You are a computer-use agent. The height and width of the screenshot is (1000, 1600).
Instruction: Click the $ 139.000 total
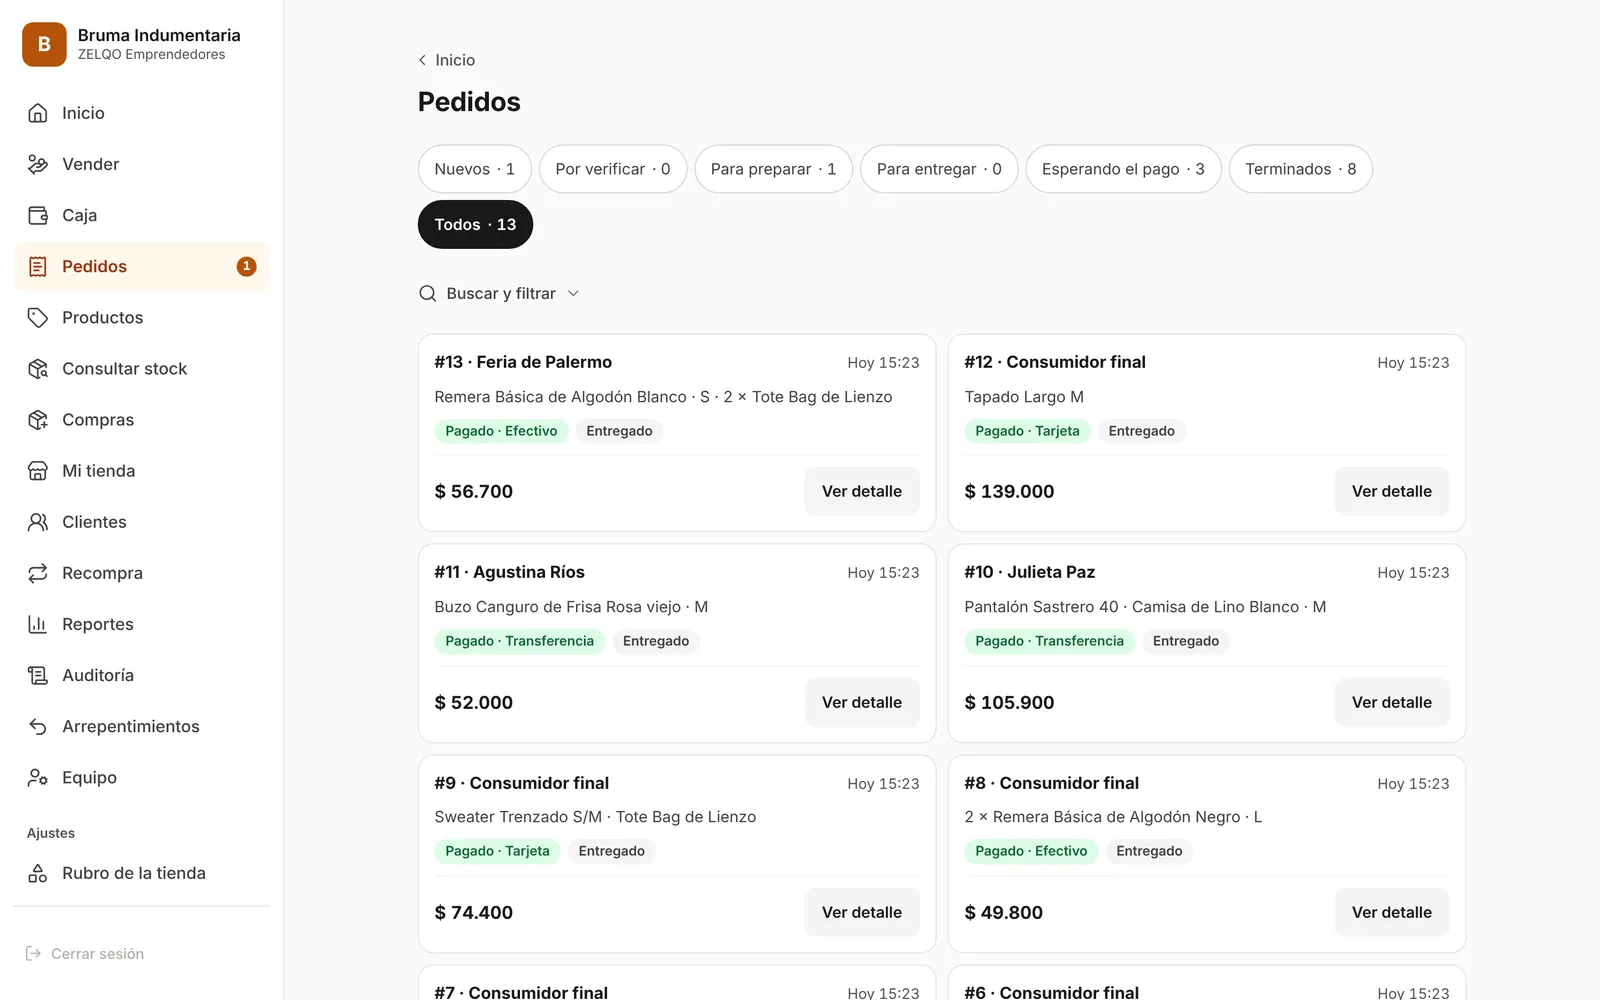point(1009,491)
